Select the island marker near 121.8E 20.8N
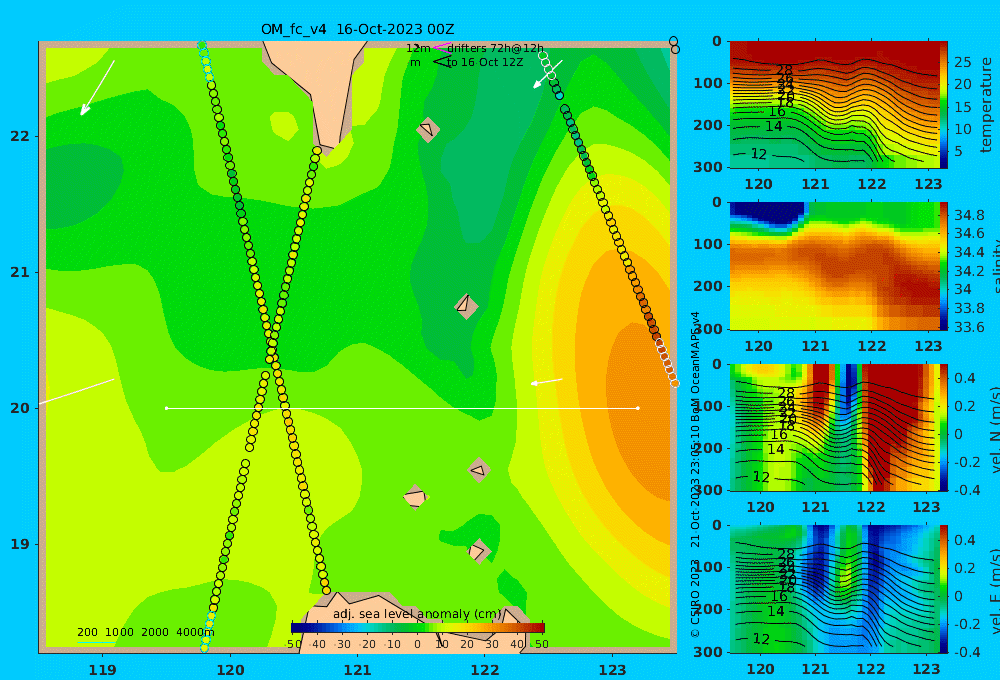Viewport: 1000px width, 680px height. 466,306
